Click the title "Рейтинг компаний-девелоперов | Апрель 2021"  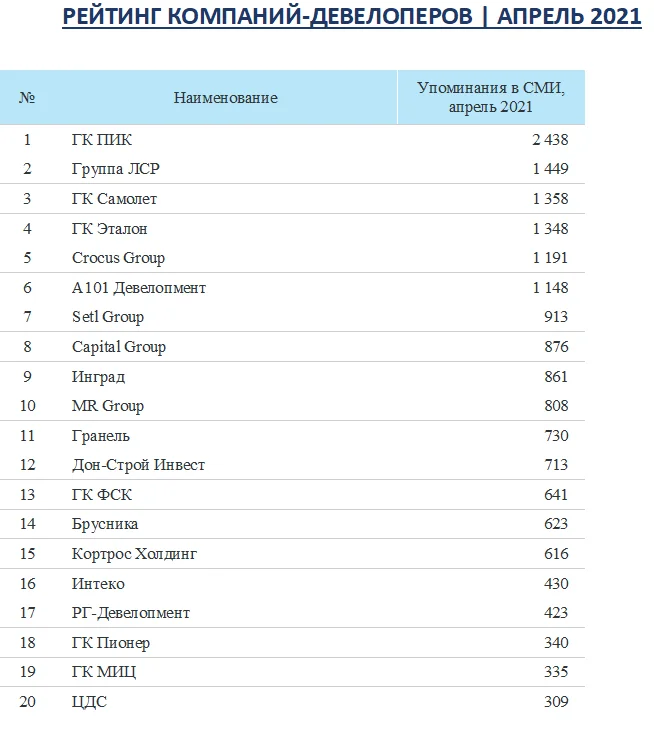[352, 18]
